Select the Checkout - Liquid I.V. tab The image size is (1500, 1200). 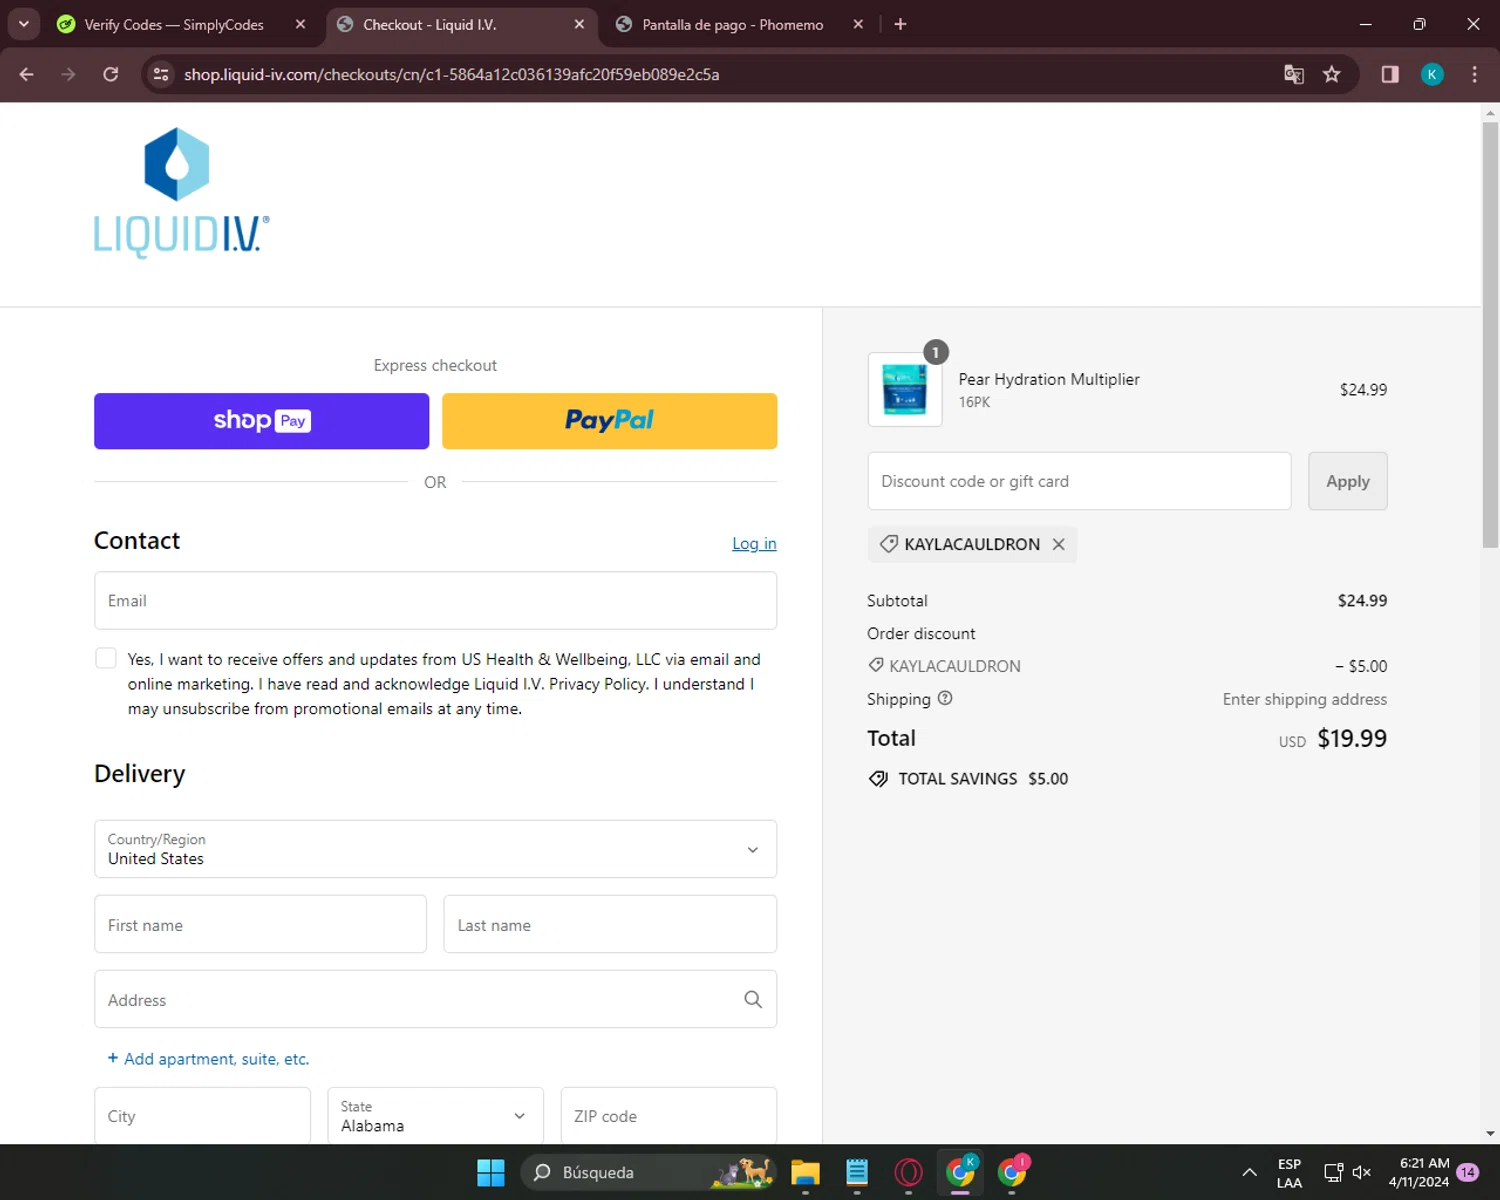[429, 24]
